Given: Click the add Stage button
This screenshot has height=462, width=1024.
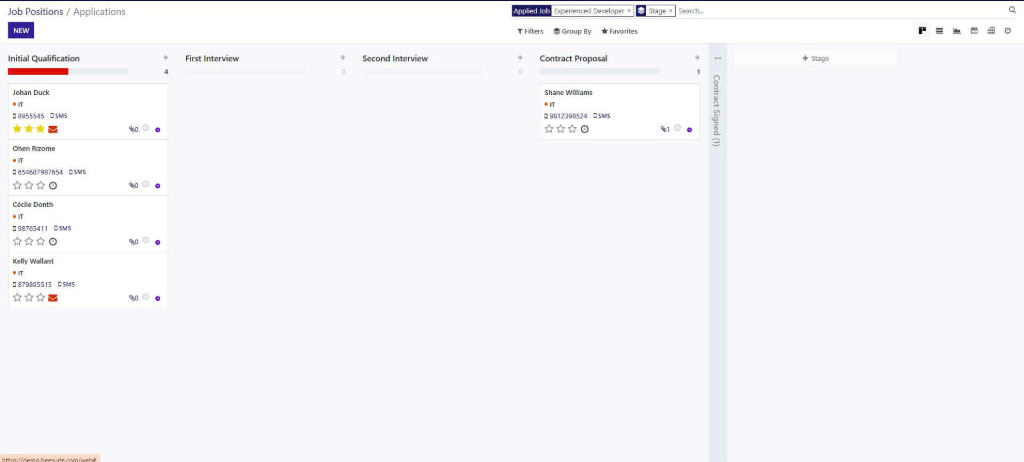Looking at the screenshot, I should 815,59.
